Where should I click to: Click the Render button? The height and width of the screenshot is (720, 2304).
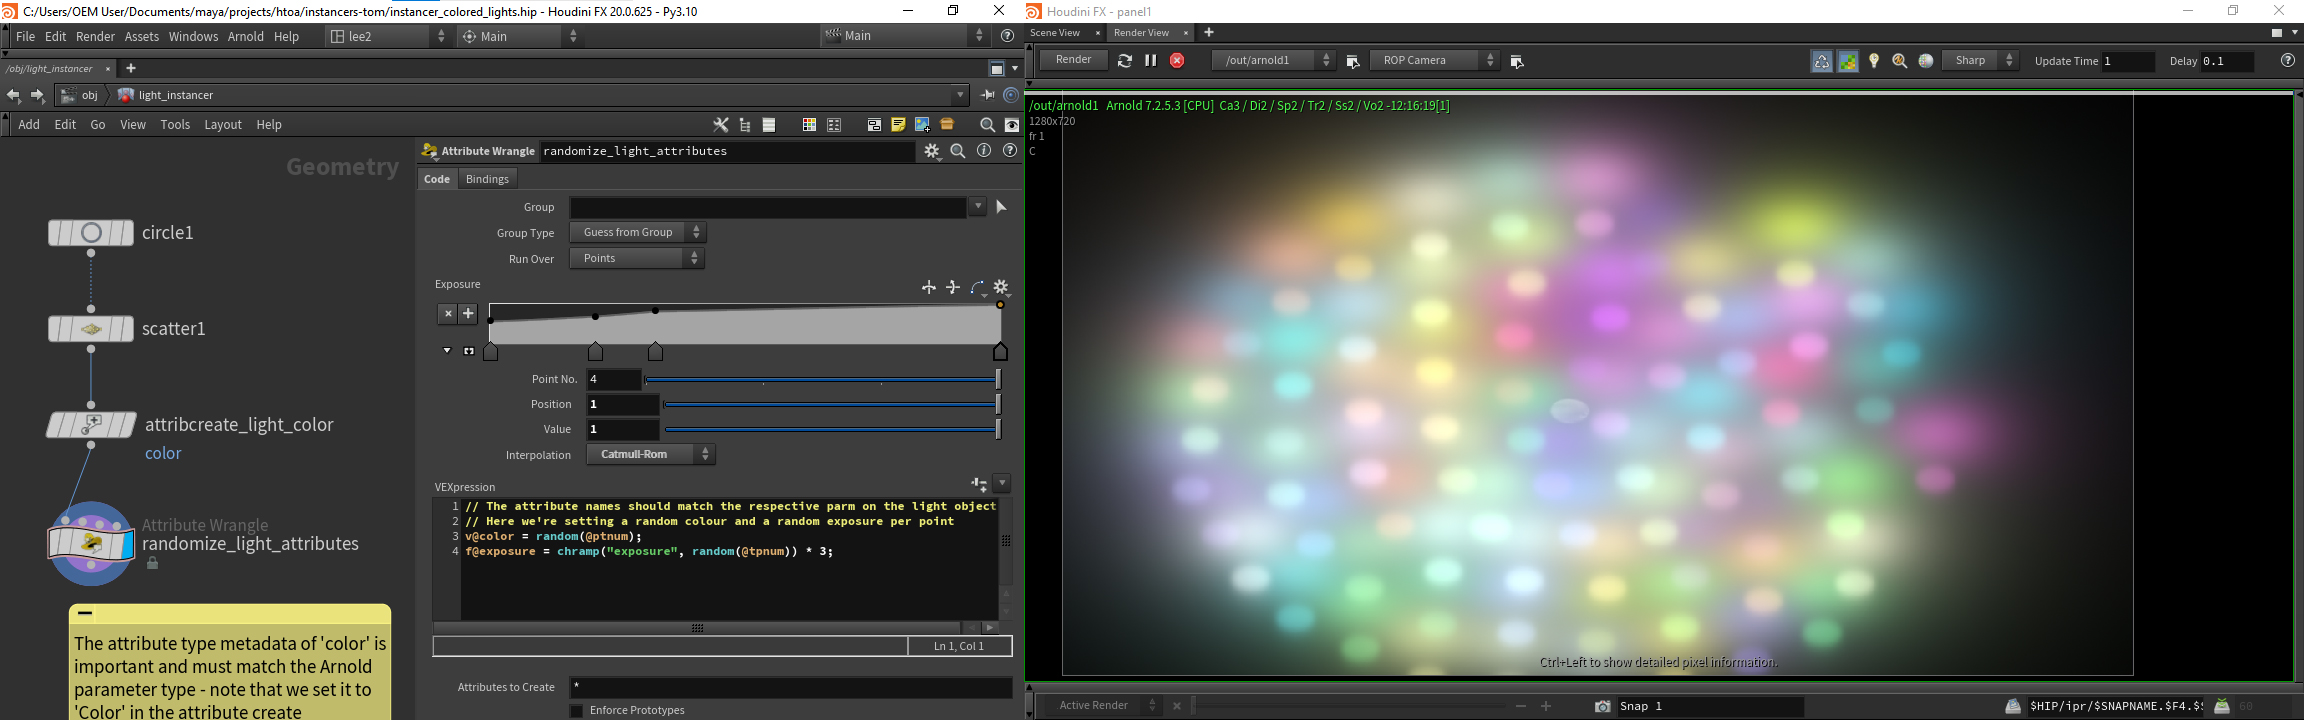(x=1073, y=61)
